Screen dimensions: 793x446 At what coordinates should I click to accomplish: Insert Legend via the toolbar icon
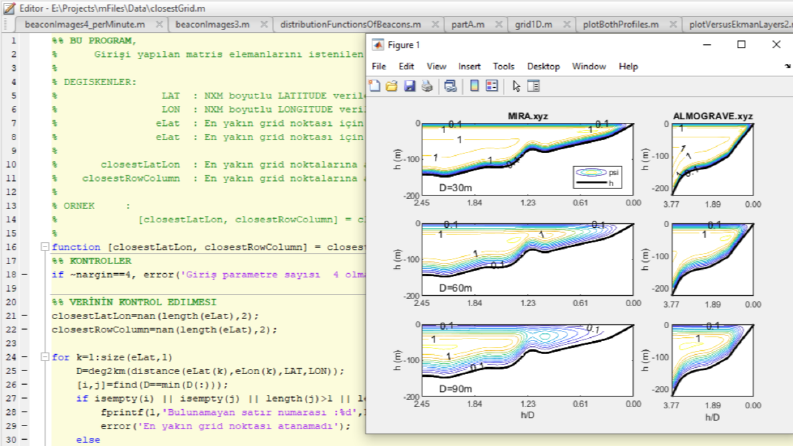pyautogui.click(x=492, y=86)
